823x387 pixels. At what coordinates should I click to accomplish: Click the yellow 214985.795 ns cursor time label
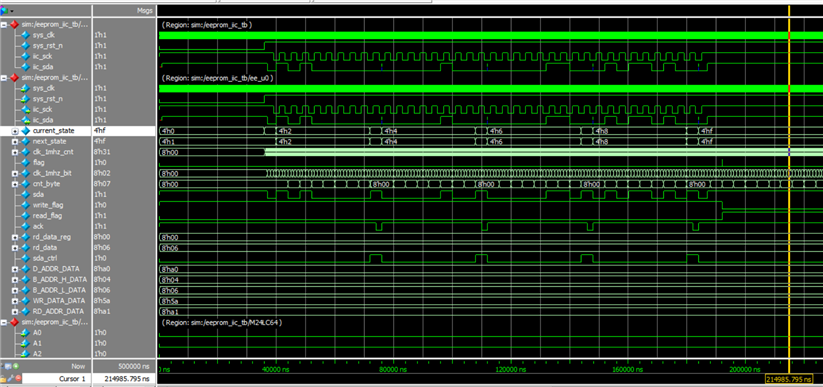click(789, 379)
